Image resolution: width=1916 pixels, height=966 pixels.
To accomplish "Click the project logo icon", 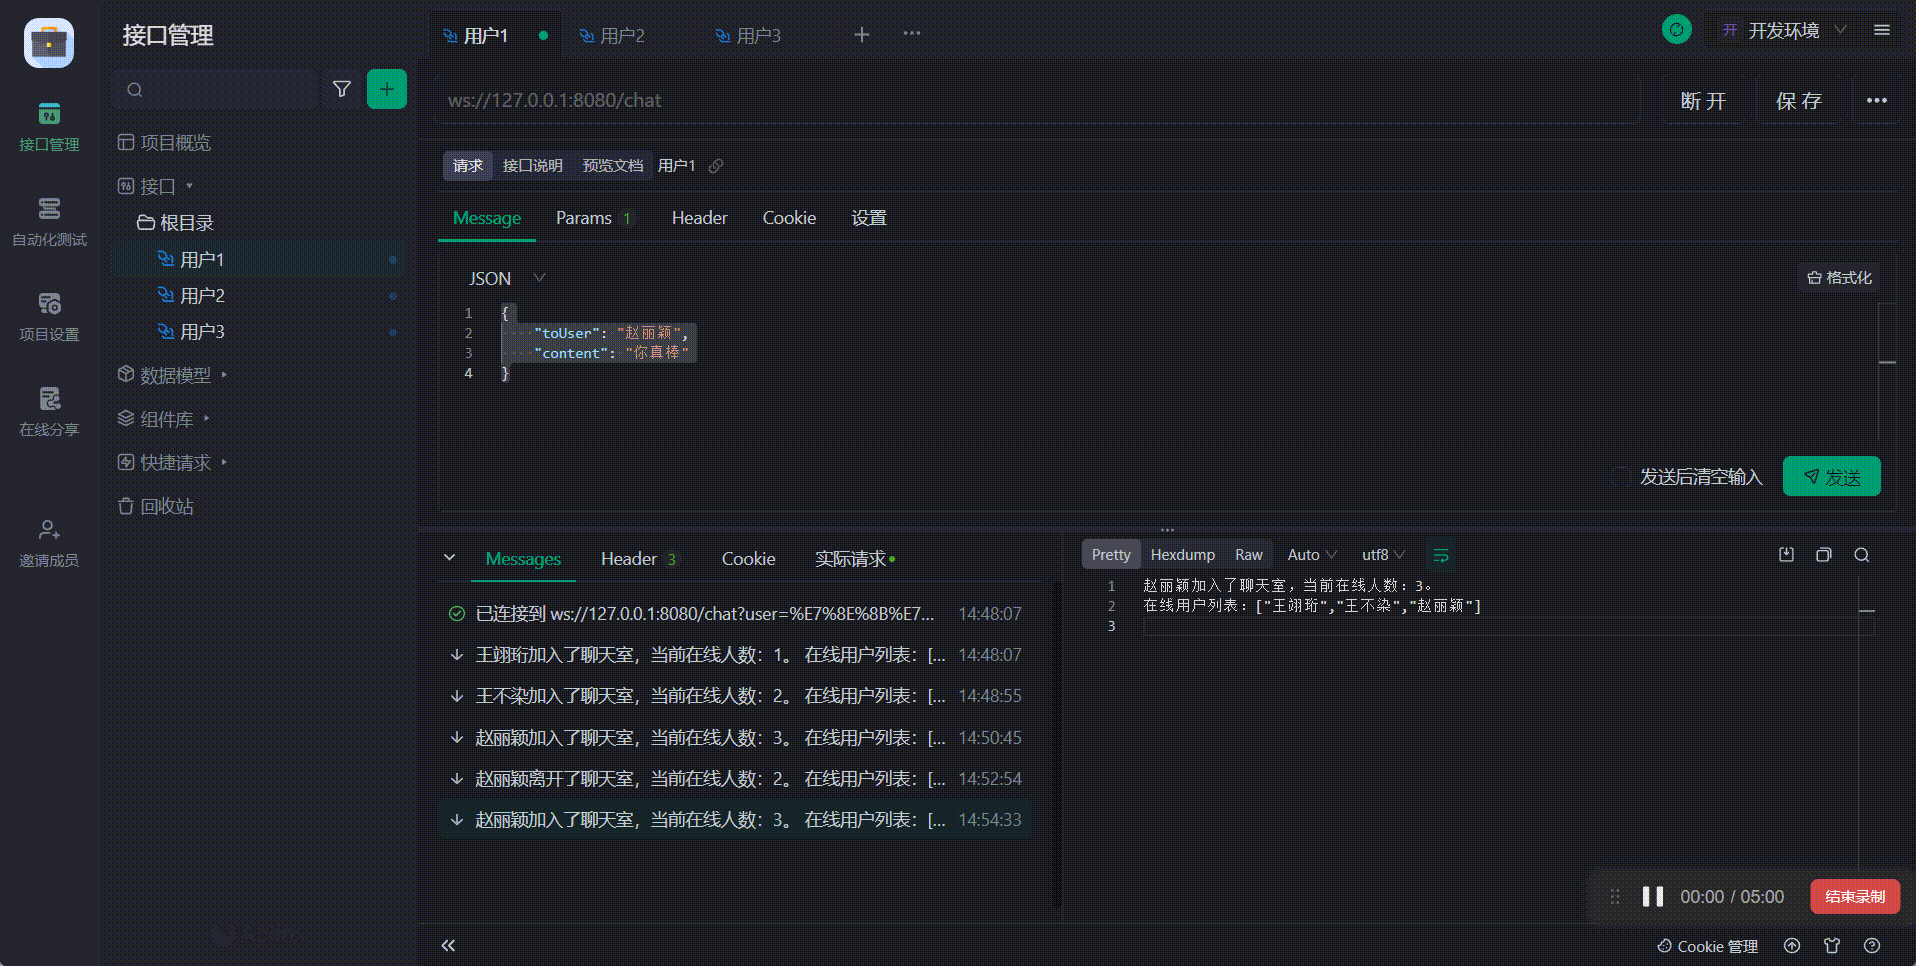I will pyautogui.click(x=49, y=43).
